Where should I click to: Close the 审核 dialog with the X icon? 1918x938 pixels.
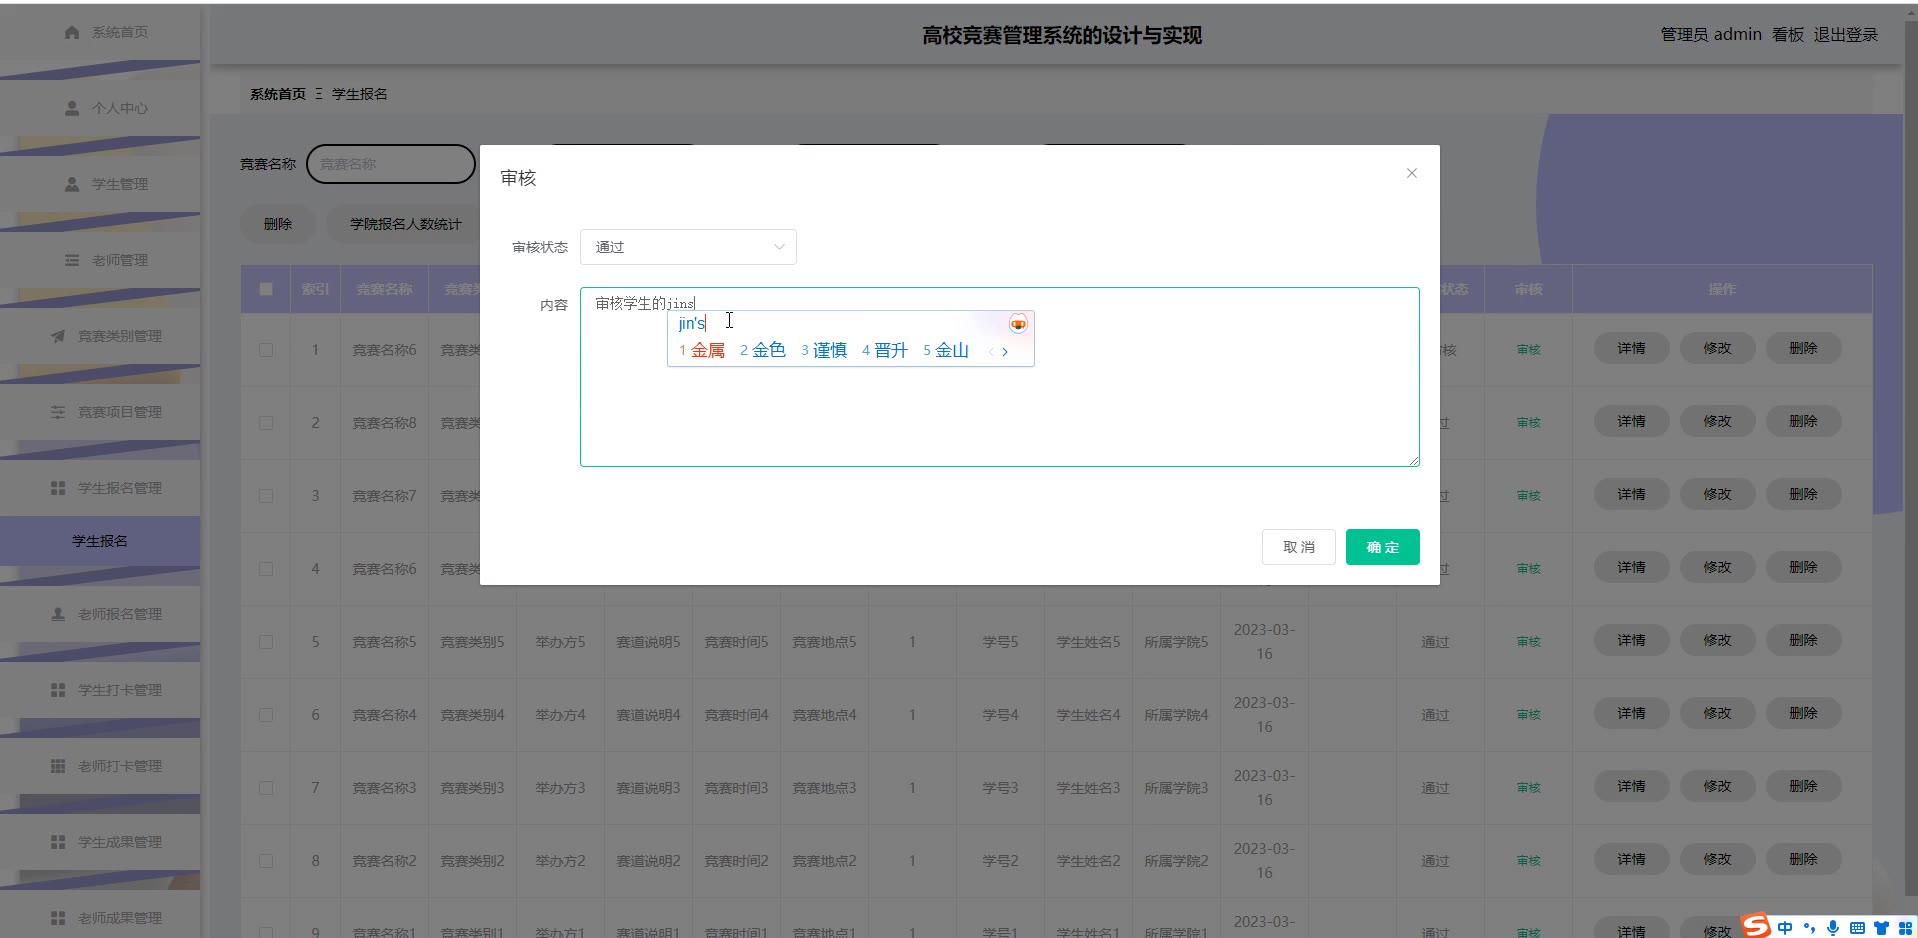(x=1411, y=173)
